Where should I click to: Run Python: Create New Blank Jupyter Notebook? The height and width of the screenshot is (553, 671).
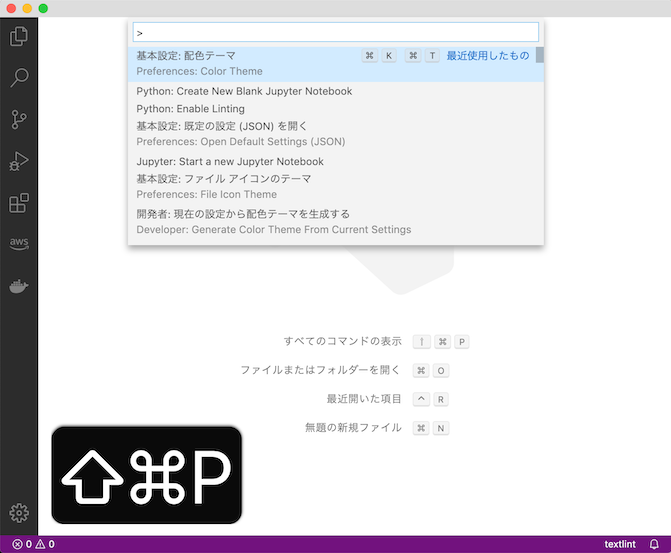click(x=336, y=91)
